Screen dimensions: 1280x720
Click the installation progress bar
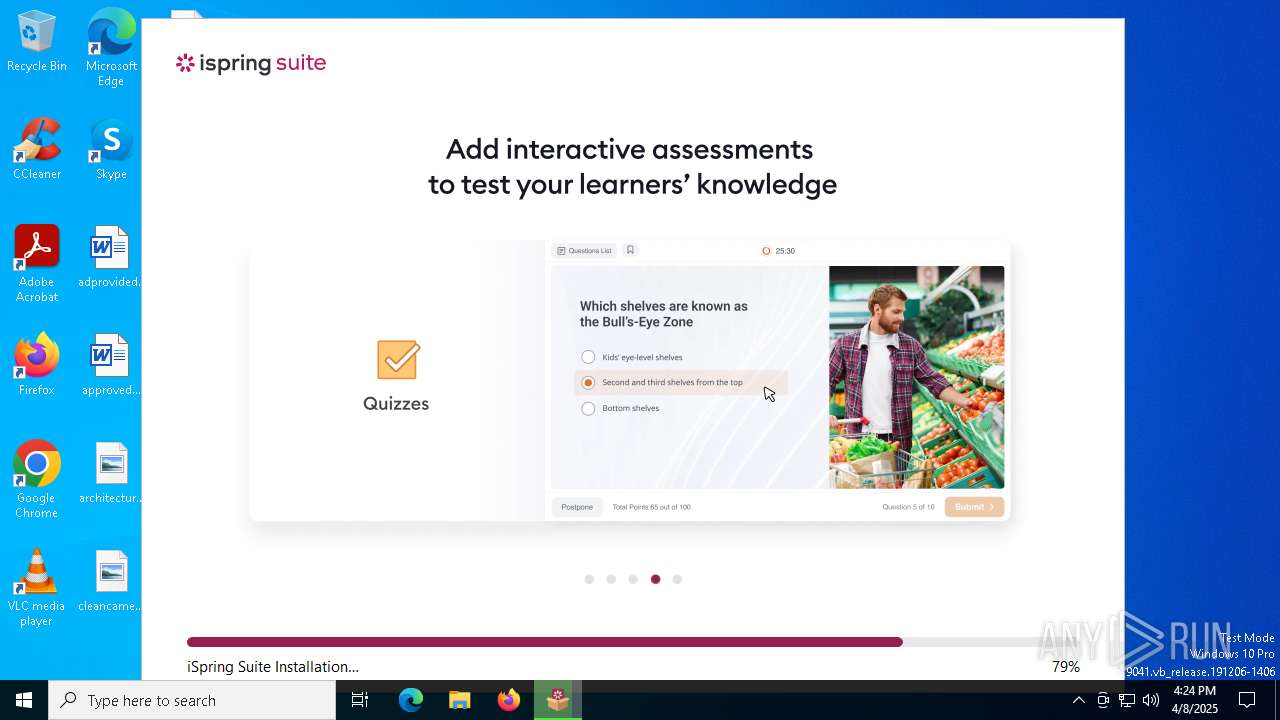pyautogui.click(x=632, y=642)
